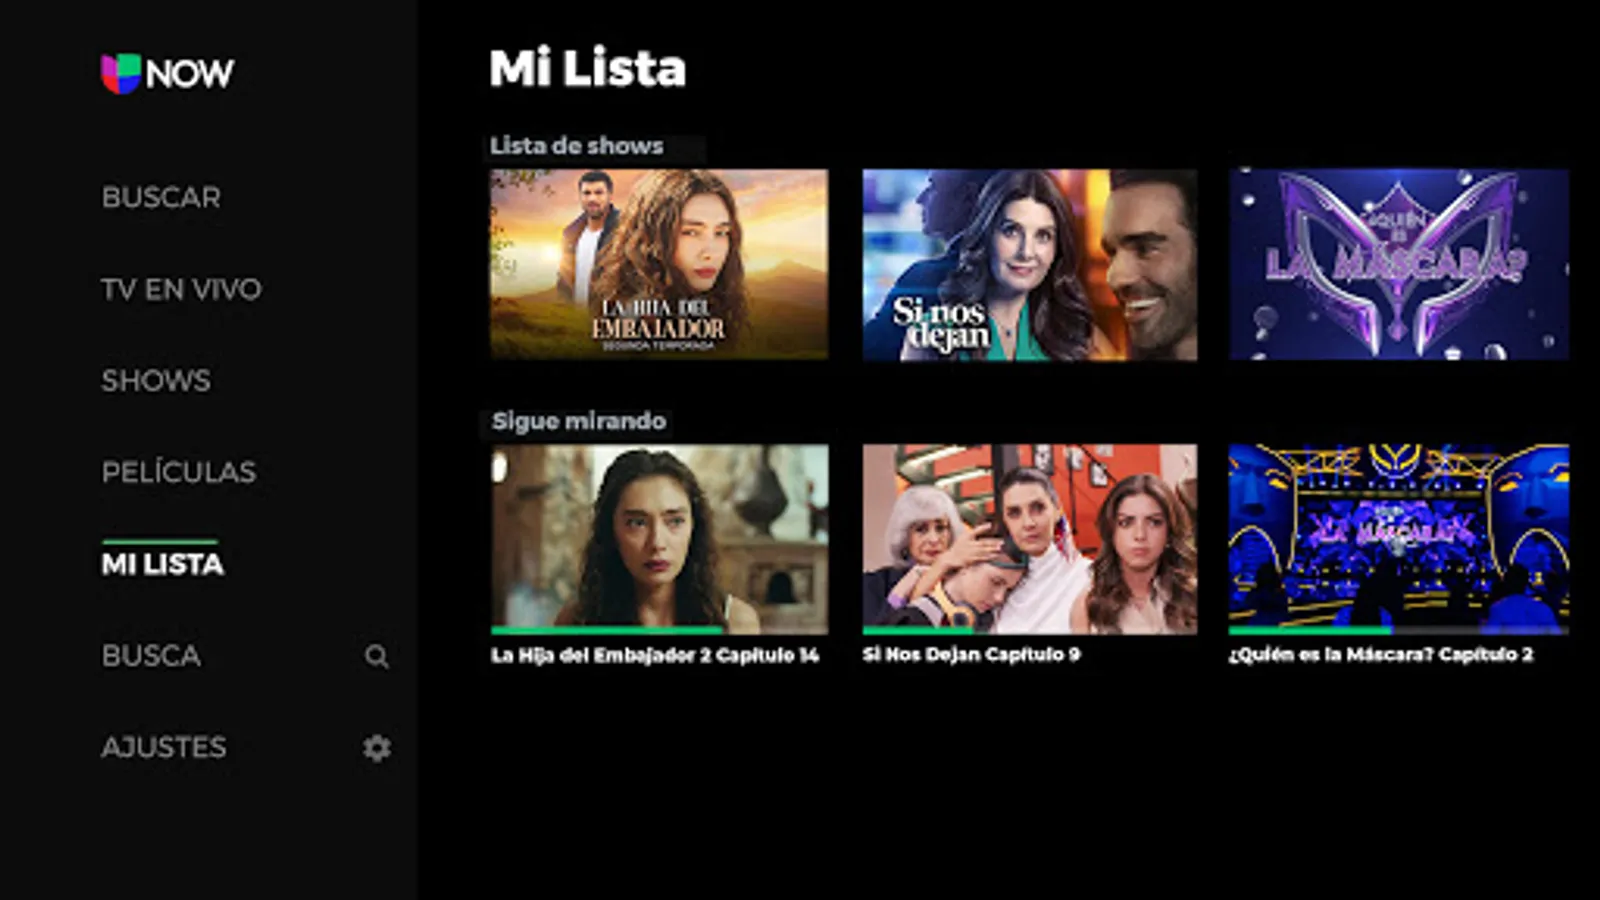Open AJUSTES settings entry
The image size is (1600, 900).
point(164,747)
